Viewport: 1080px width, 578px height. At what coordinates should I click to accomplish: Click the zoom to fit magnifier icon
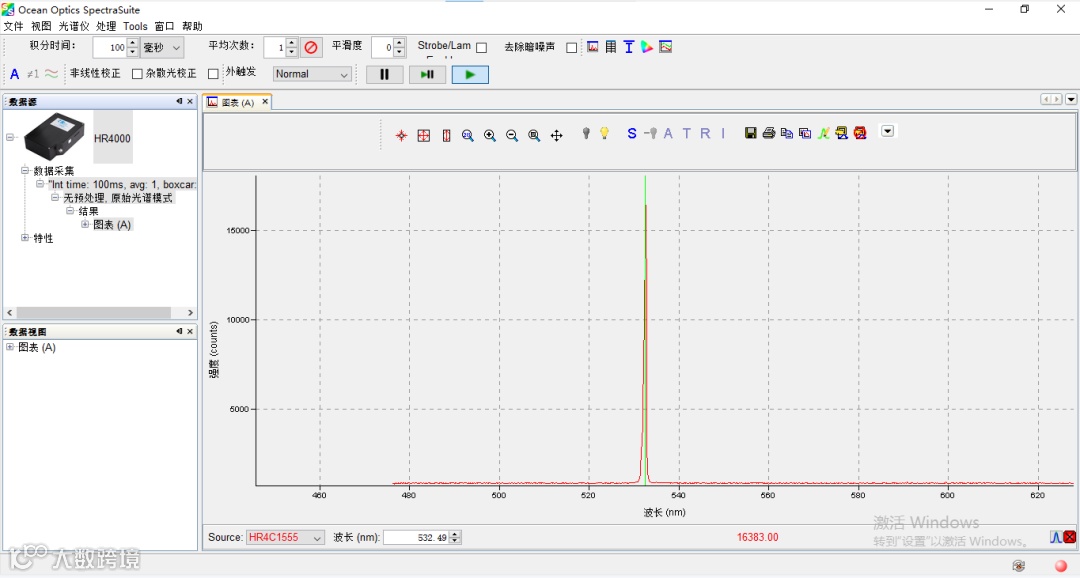pyautogui.click(x=534, y=135)
